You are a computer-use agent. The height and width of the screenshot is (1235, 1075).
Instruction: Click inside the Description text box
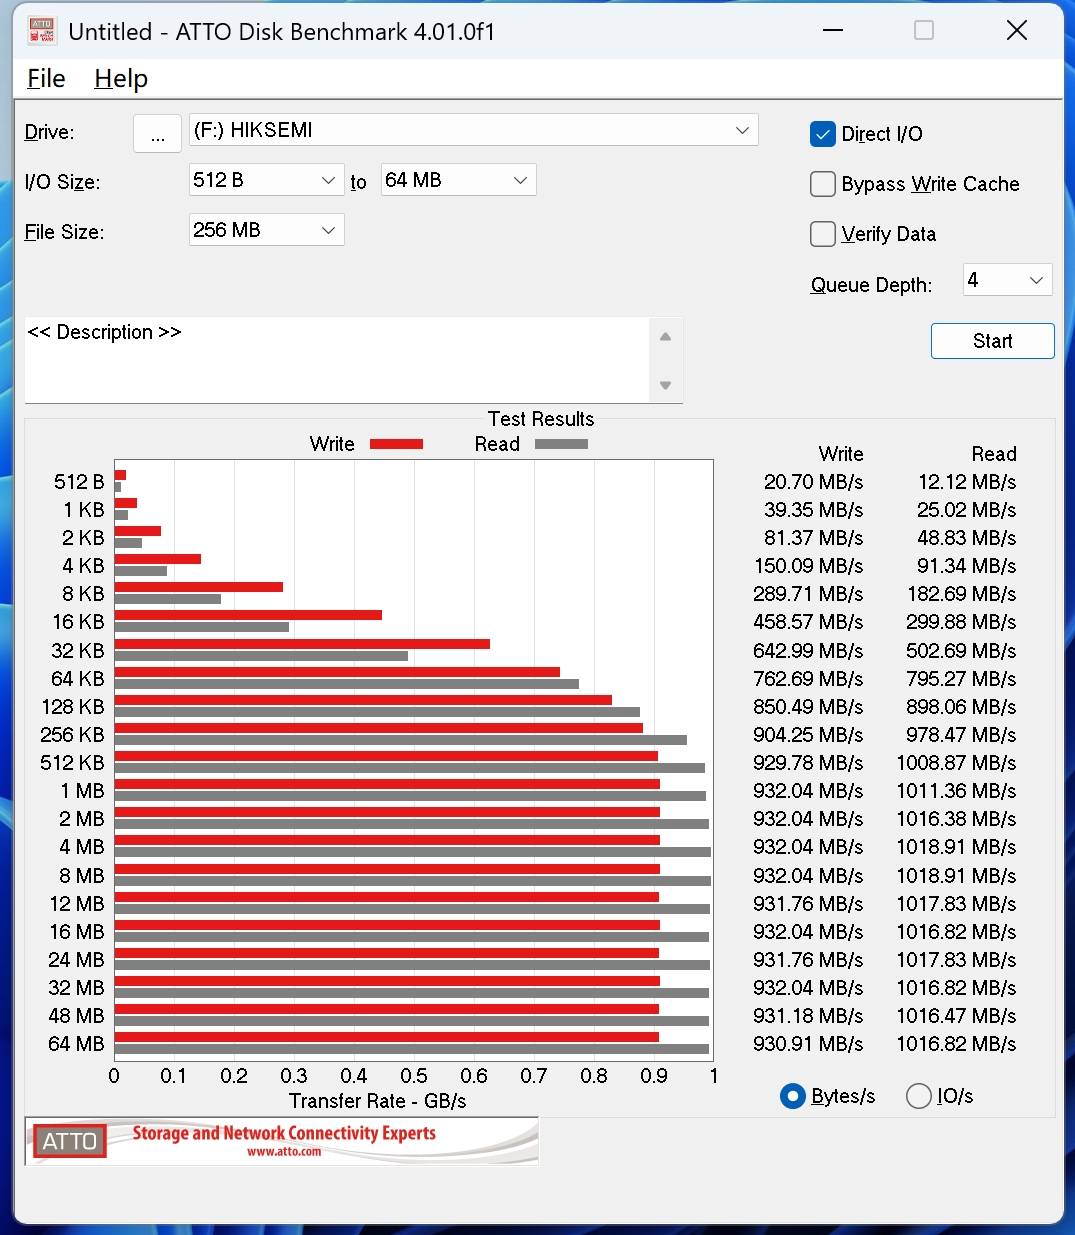pos(337,360)
